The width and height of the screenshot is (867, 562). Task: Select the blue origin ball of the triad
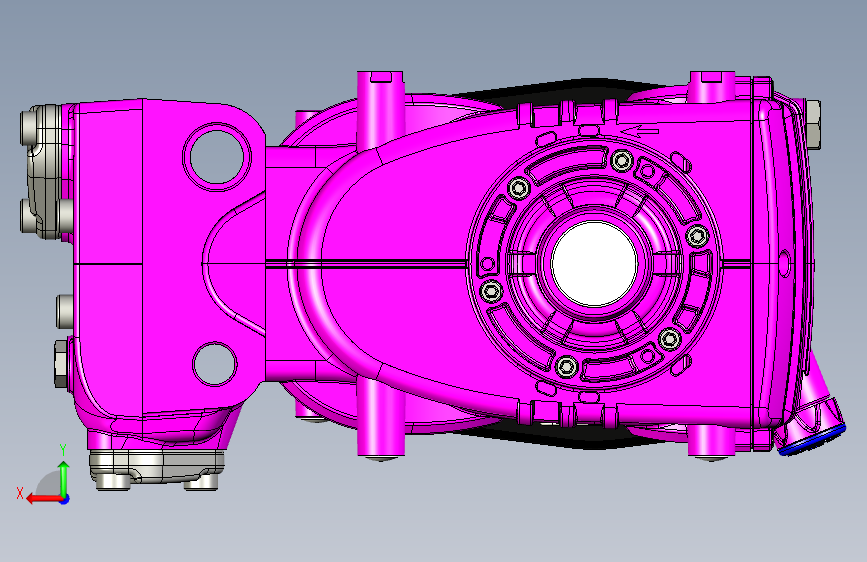65,499
